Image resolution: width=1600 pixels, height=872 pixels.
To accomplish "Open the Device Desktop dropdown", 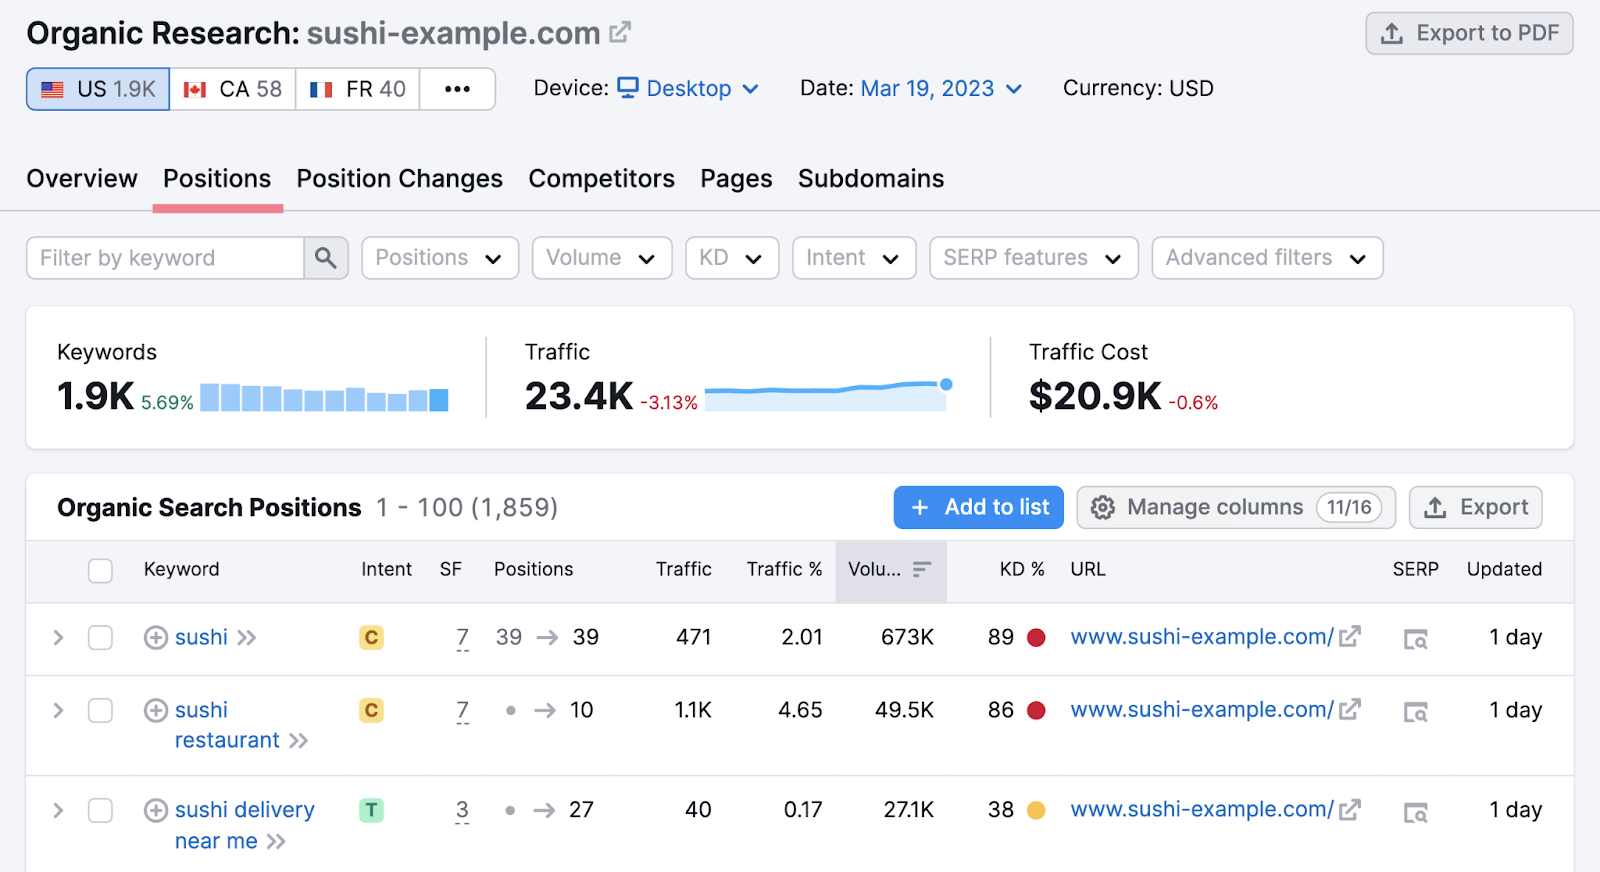I will coord(688,89).
